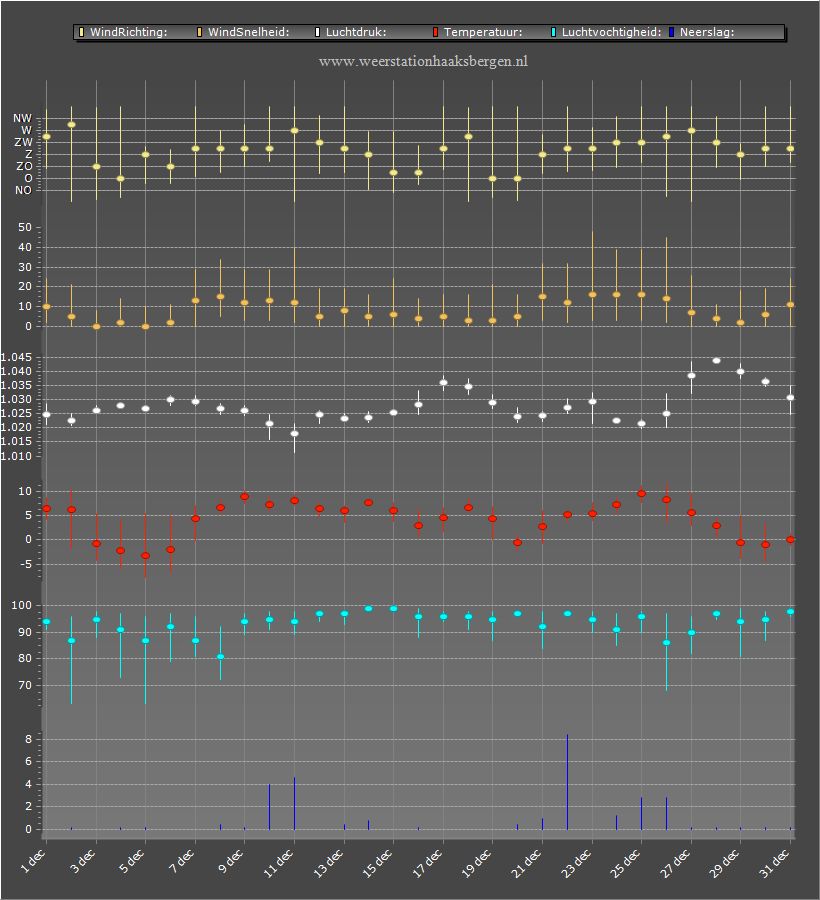This screenshot has height=900, width=820.
Task: Click the Neerslag legend blue swatch
Action: 671,32
